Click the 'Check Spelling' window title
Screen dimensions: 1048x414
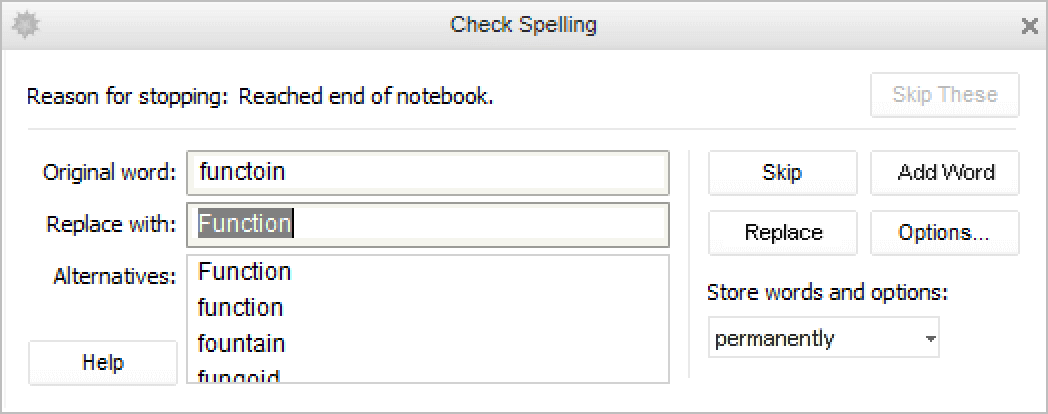pyautogui.click(x=523, y=25)
